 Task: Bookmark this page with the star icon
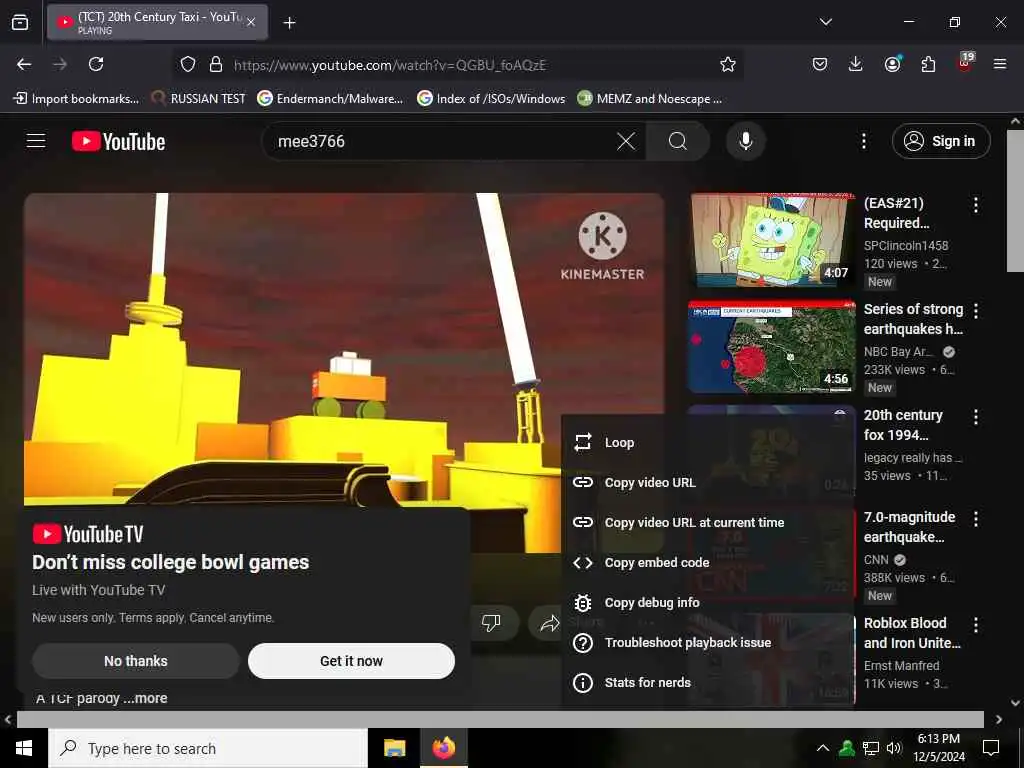pos(728,64)
